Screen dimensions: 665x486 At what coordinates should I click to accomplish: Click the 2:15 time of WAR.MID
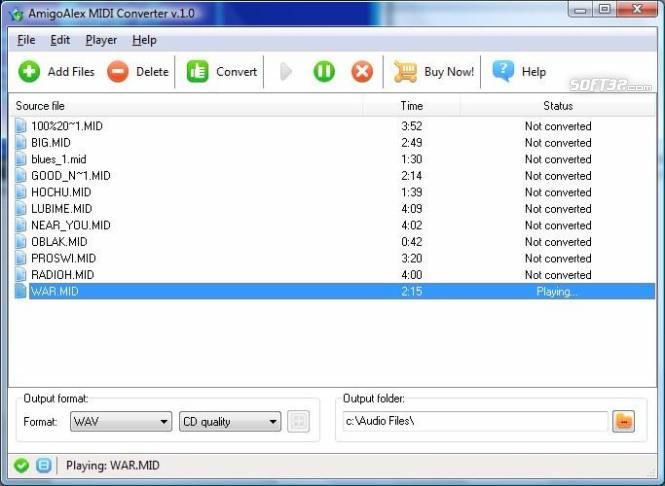click(412, 291)
